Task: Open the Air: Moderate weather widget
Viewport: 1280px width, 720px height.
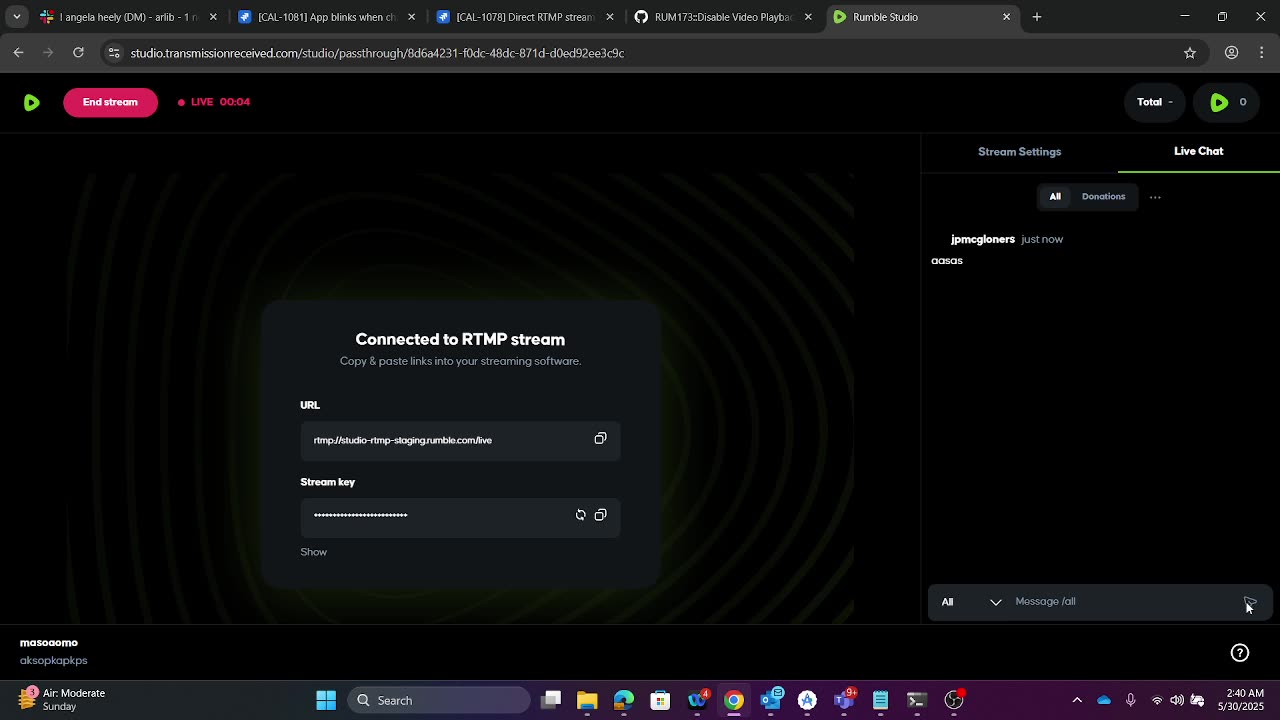Action: click(62, 700)
